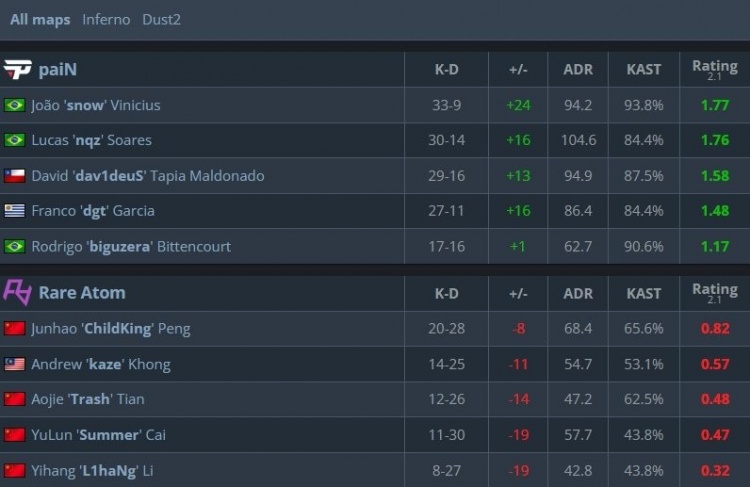Select the All maps tab
The width and height of the screenshot is (750, 487).
coord(40,20)
